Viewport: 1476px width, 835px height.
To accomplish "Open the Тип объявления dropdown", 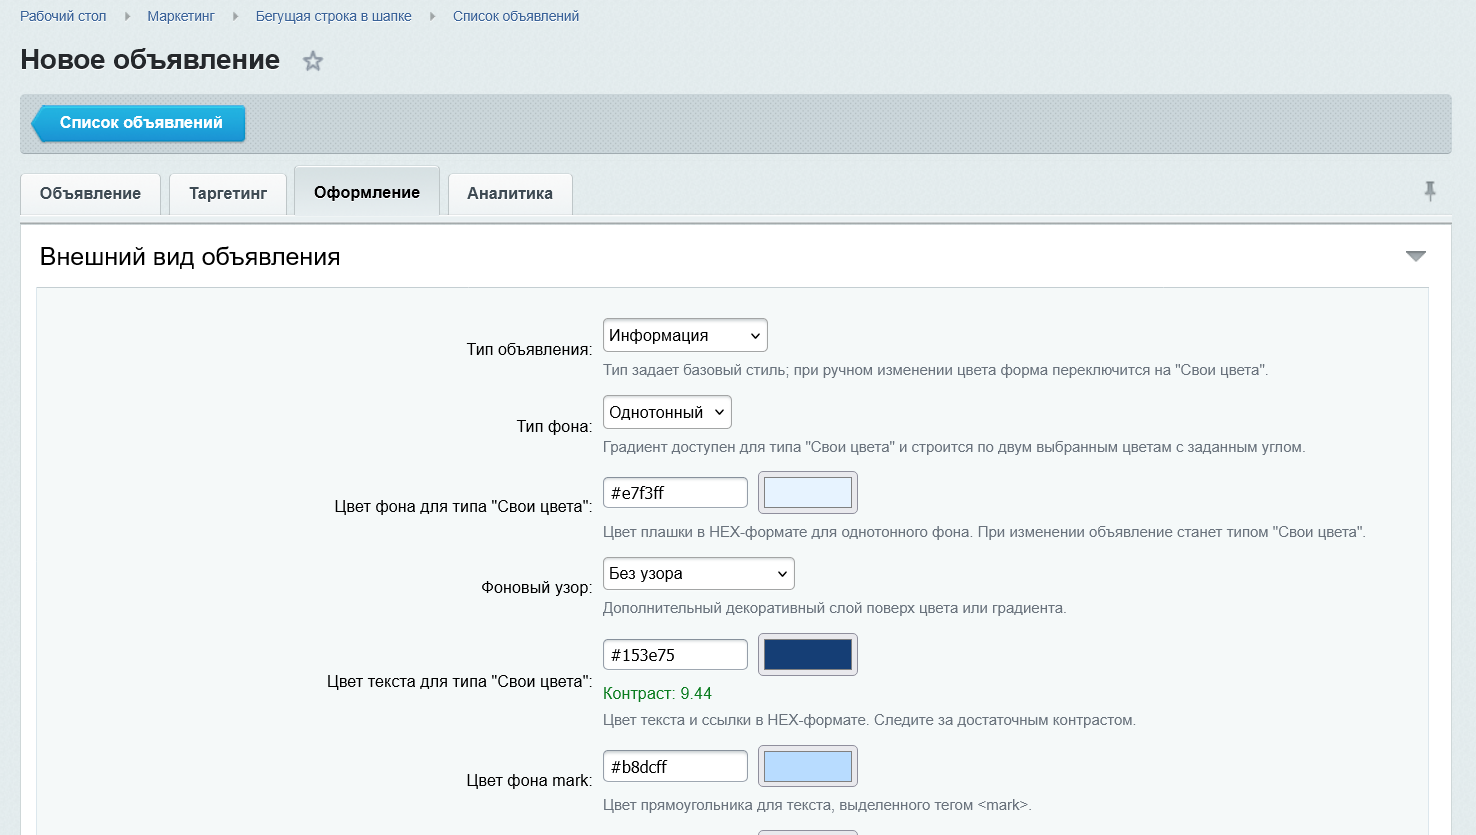I will tap(685, 335).
